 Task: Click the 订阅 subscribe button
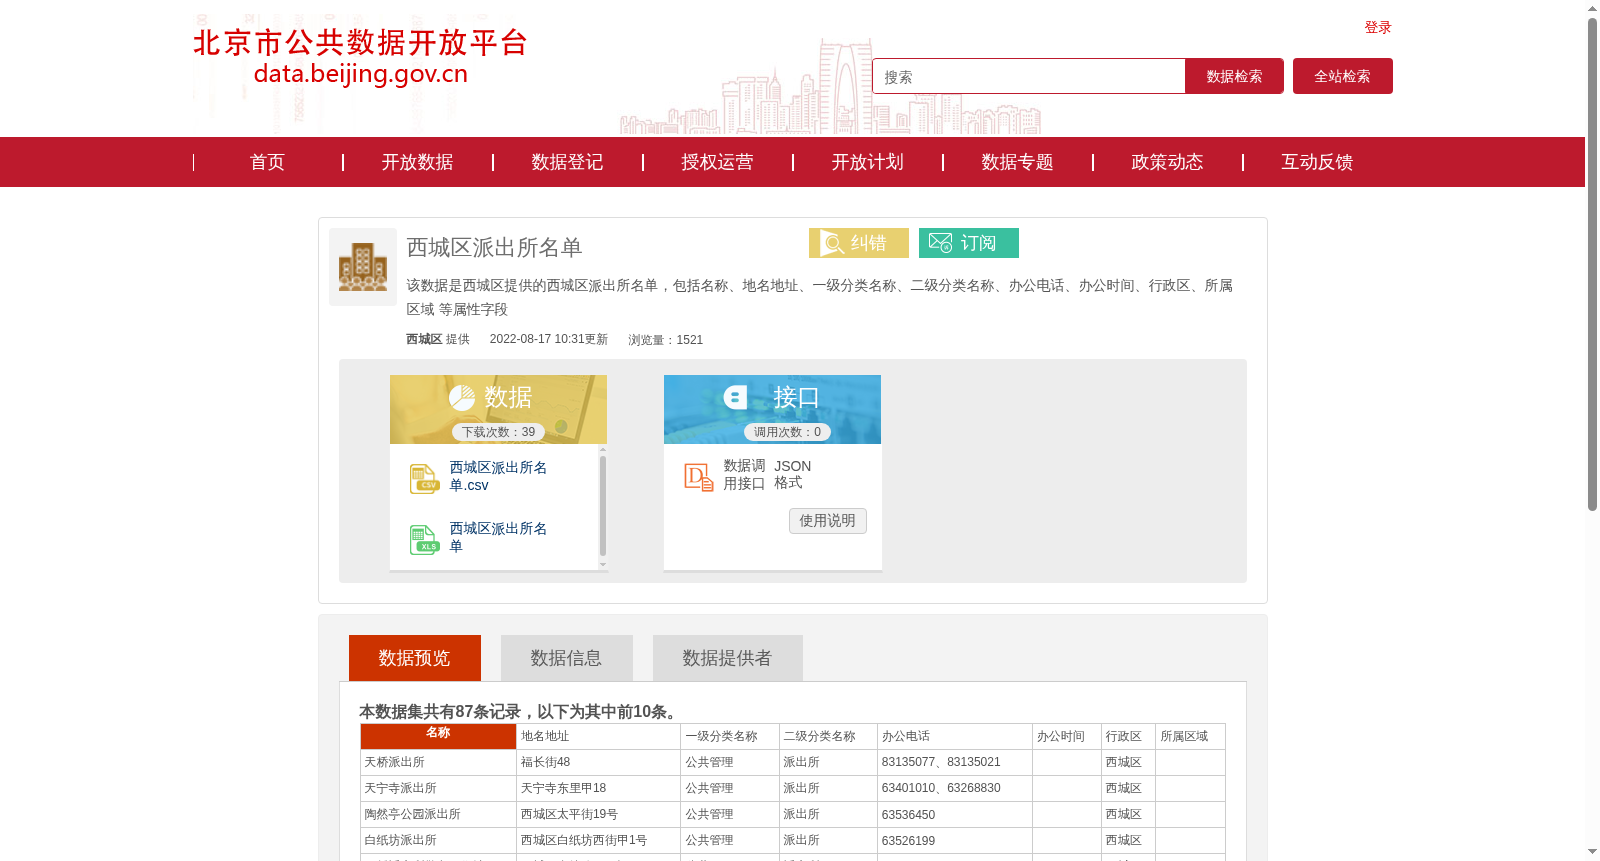click(x=969, y=243)
